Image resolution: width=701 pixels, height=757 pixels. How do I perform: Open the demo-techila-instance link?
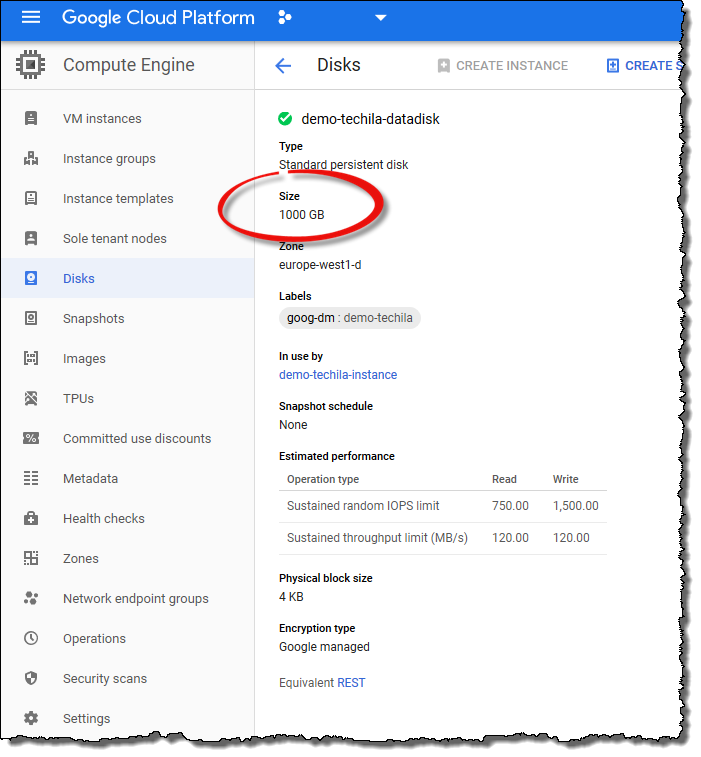[x=338, y=375]
